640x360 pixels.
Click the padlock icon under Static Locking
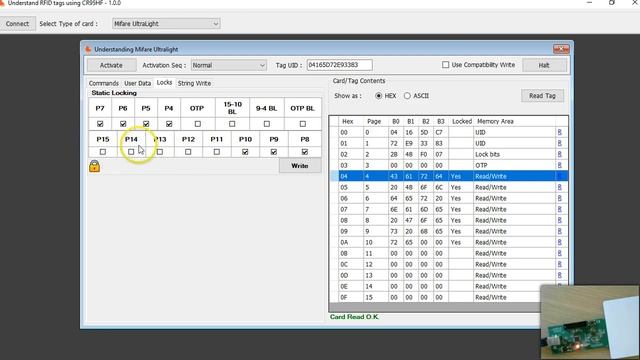coord(94,166)
